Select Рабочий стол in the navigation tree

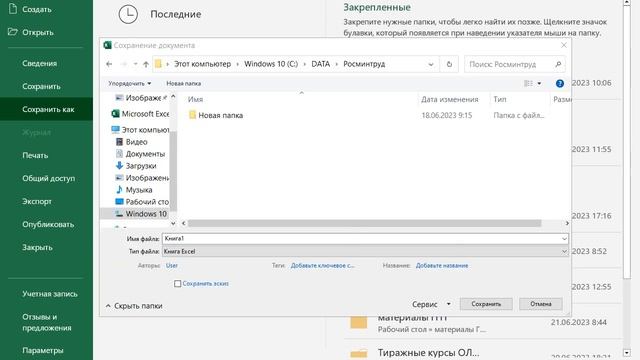pos(142,202)
